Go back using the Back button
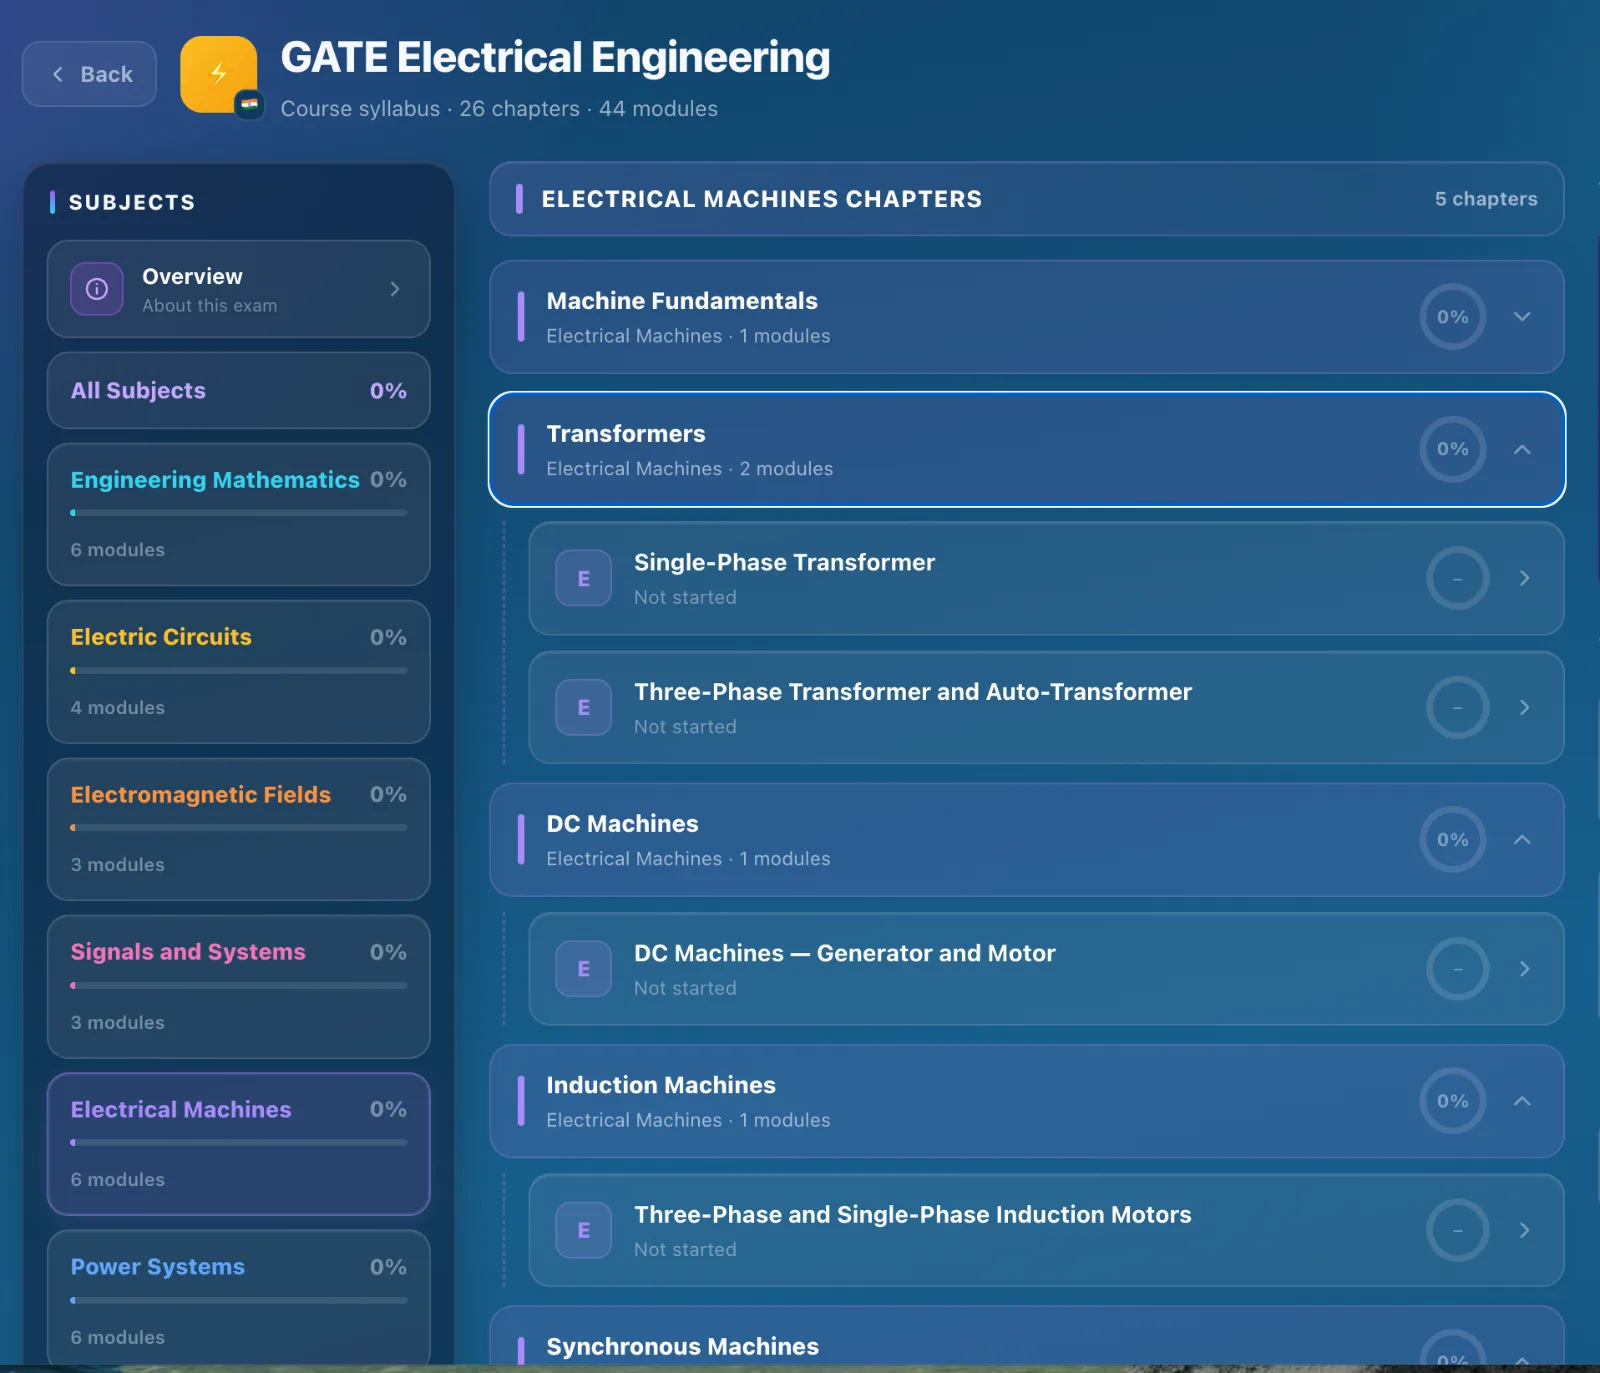1600x1373 pixels. pyautogui.click(x=89, y=74)
